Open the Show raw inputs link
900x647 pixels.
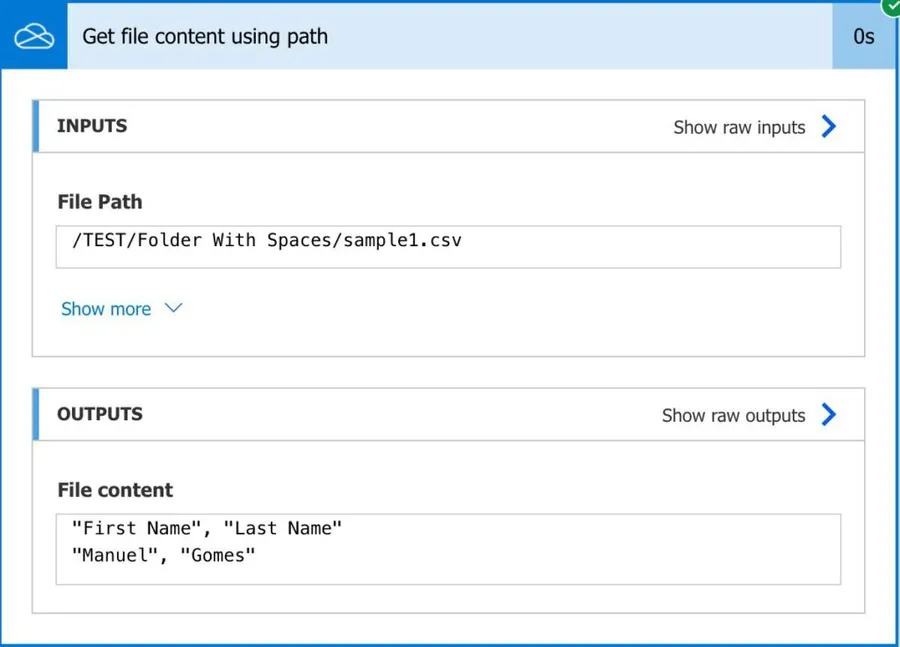[x=739, y=127]
